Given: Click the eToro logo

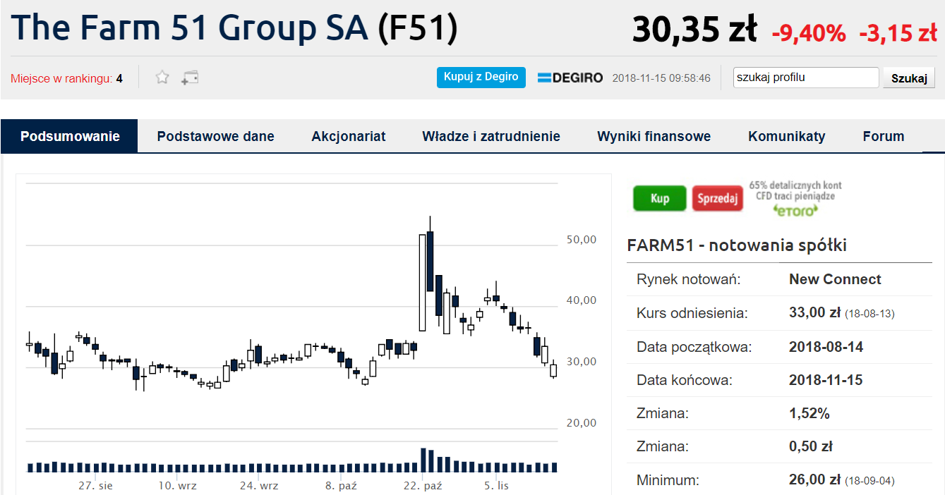Looking at the screenshot, I should tap(796, 210).
